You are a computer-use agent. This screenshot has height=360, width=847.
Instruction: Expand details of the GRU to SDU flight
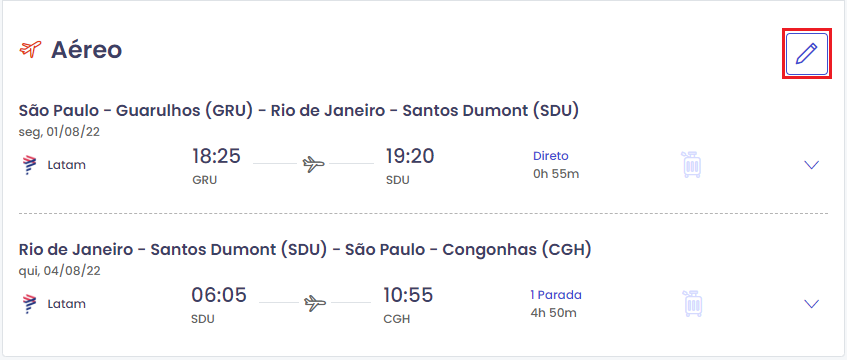point(812,165)
